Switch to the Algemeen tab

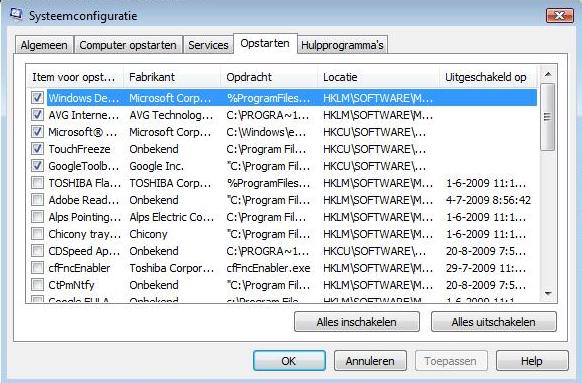tap(44, 45)
